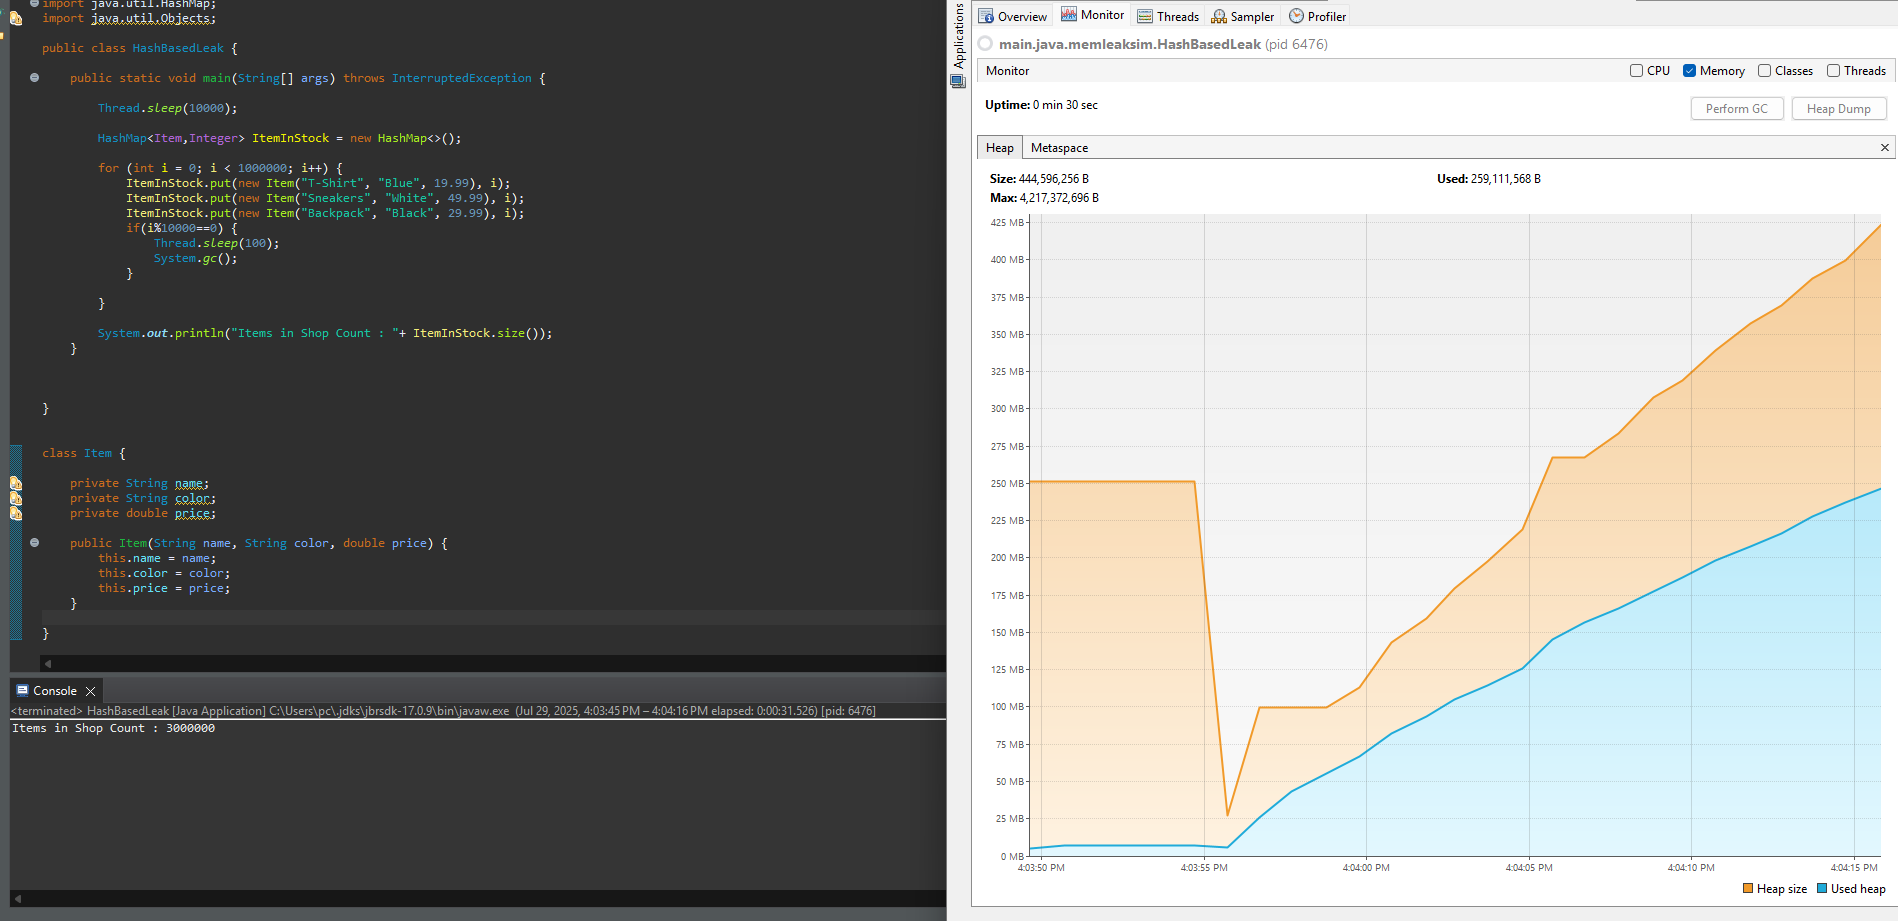Collapse the Item constructor fold marker
Screen dimensions: 1898x921
34,543
